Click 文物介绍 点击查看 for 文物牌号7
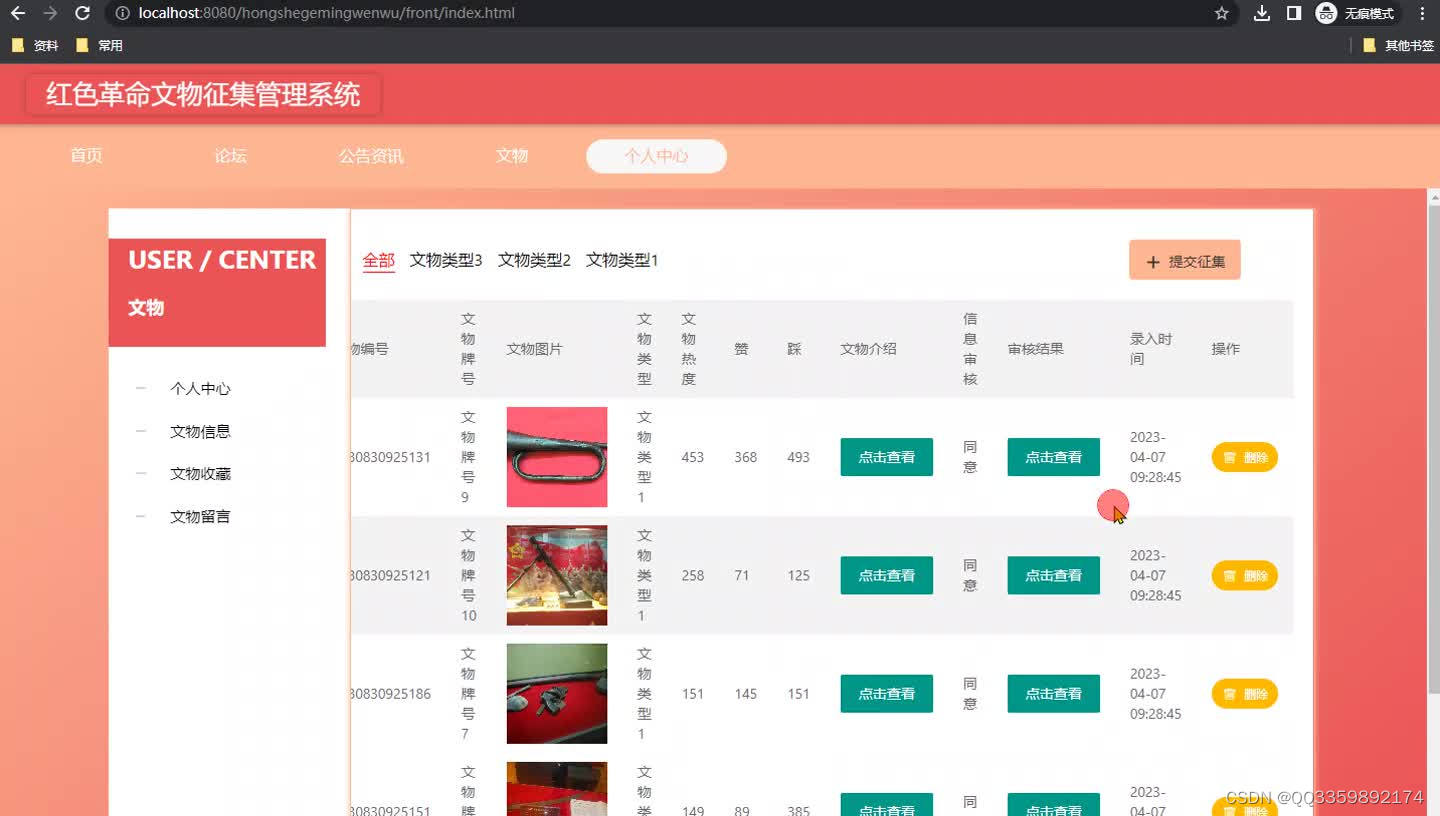The width and height of the screenshot is (1440, 816). pyautogui.click(x=887, y=693)
